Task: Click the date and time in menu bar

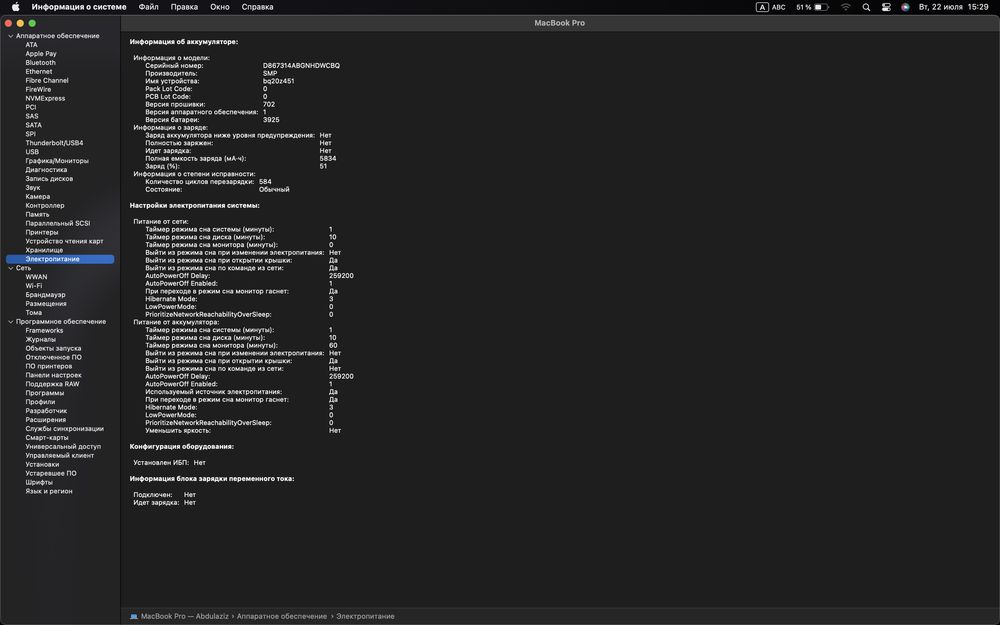Action: pos(953,7)
